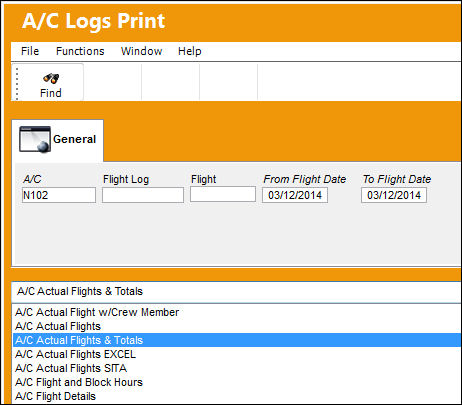Click the toolbar drag handle dots

tap(17, 83)
